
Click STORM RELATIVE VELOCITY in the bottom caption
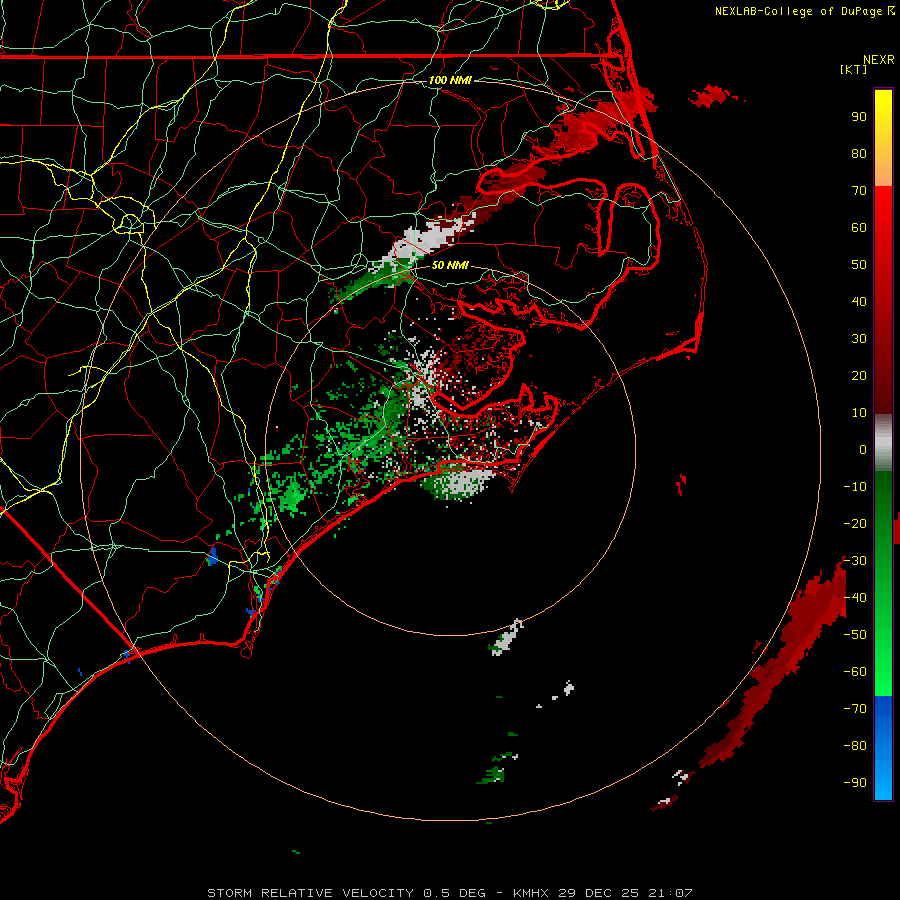310,893
